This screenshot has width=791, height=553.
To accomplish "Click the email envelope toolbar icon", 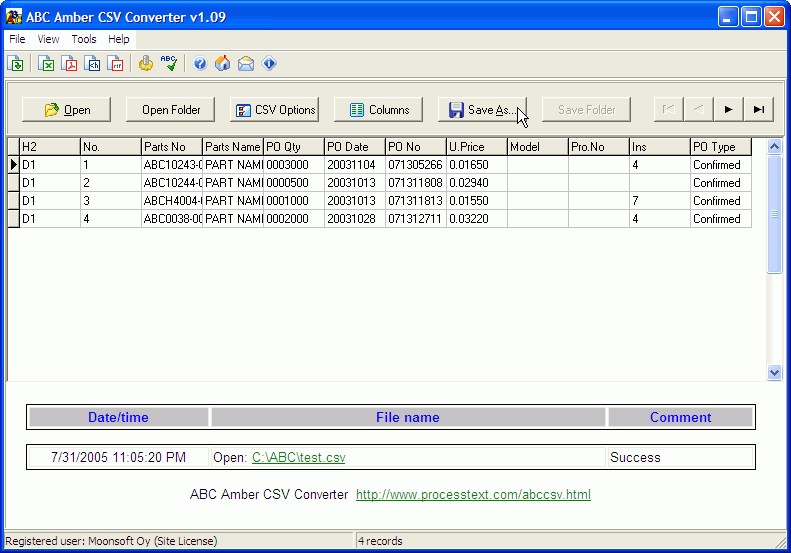I will tap(245, 64).
